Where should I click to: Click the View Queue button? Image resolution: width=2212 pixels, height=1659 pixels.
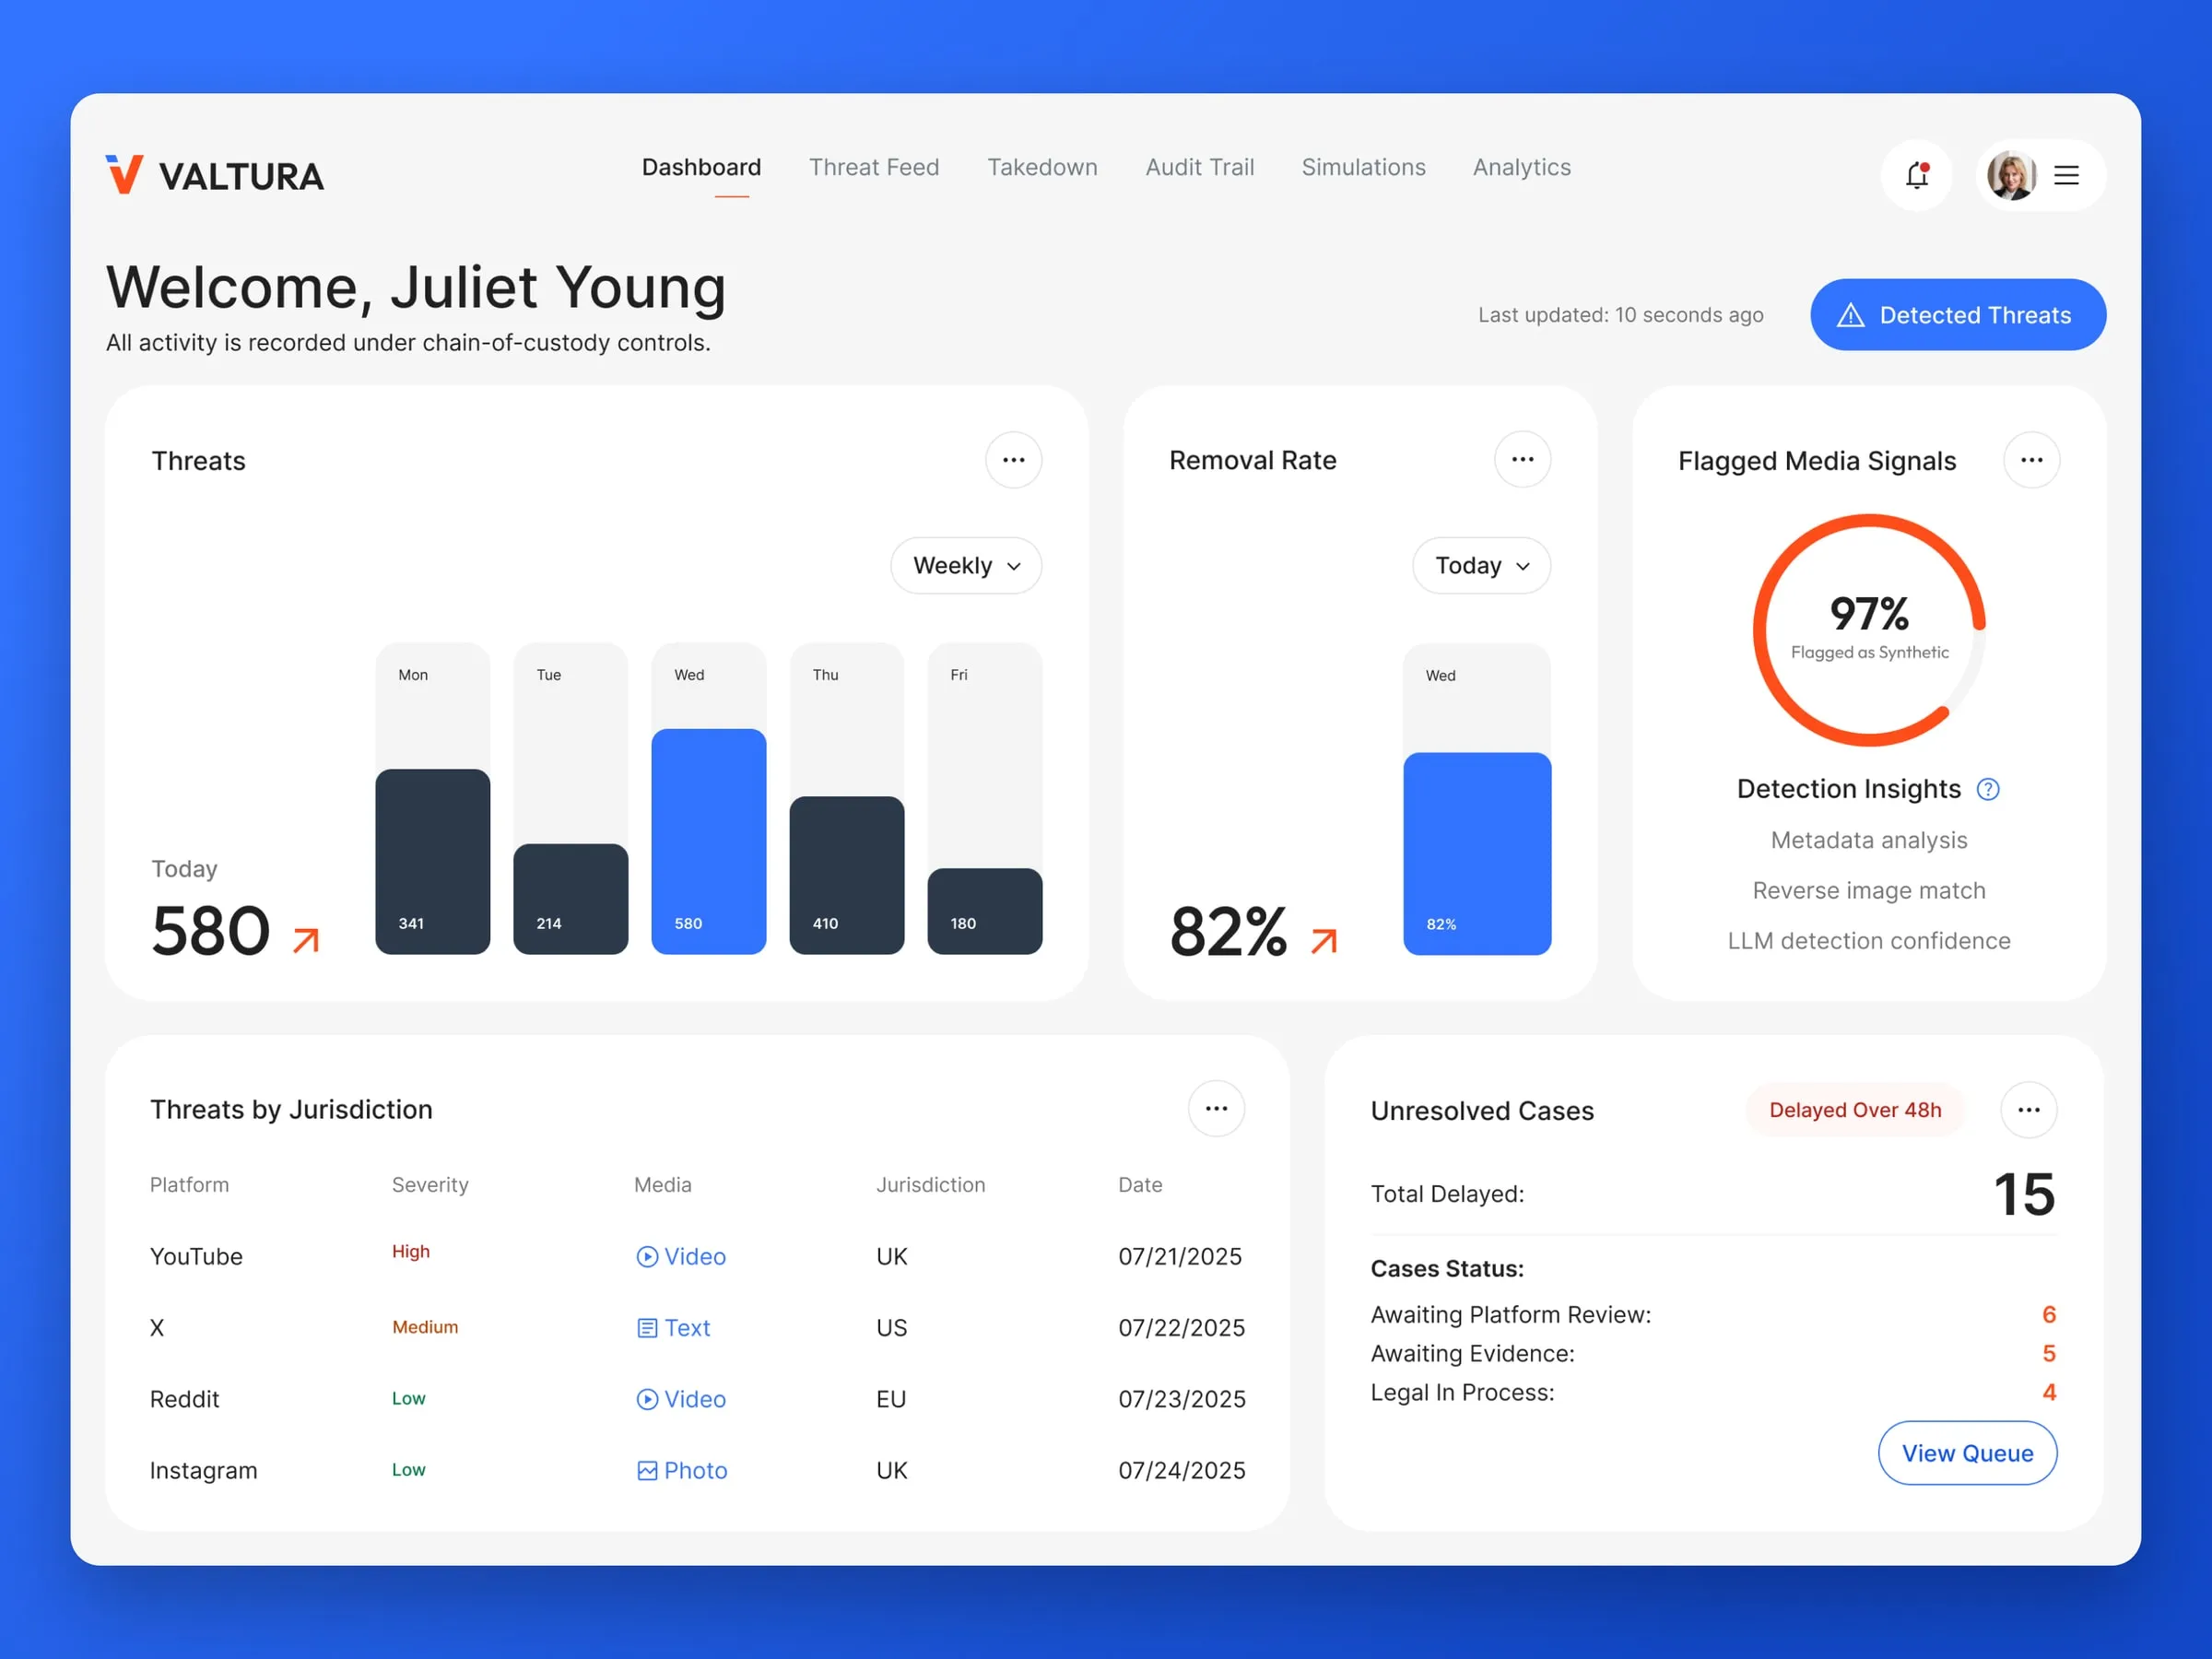[x=1967, y=1452]
